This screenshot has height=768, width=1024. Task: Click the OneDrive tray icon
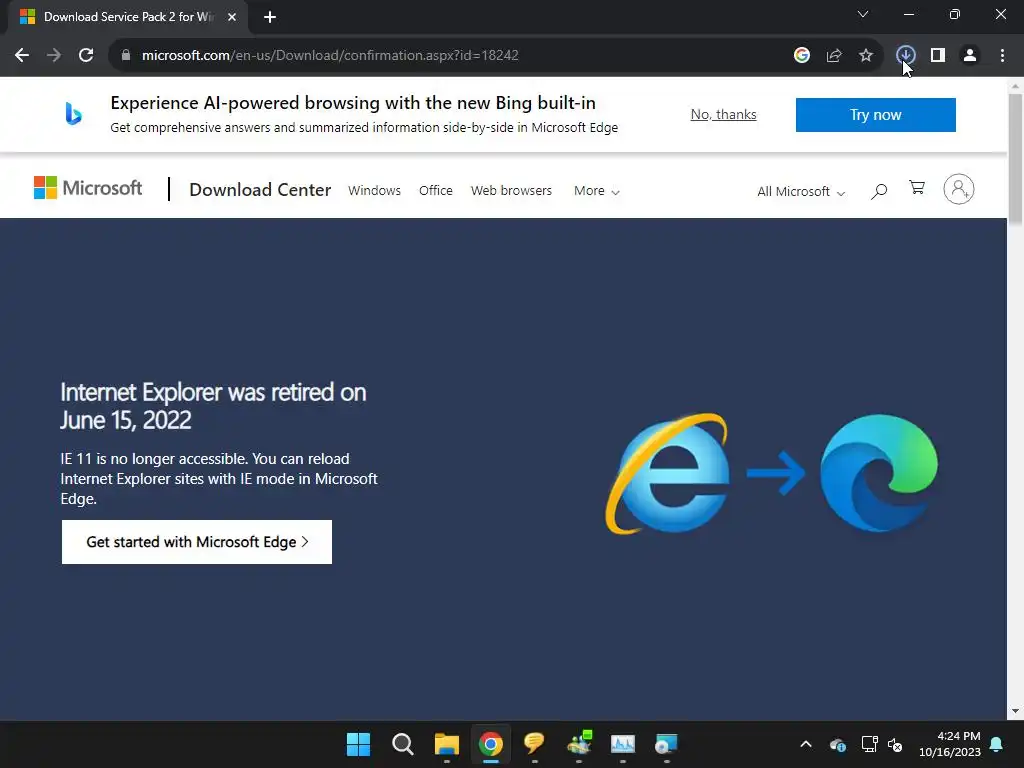click(838, 744)
